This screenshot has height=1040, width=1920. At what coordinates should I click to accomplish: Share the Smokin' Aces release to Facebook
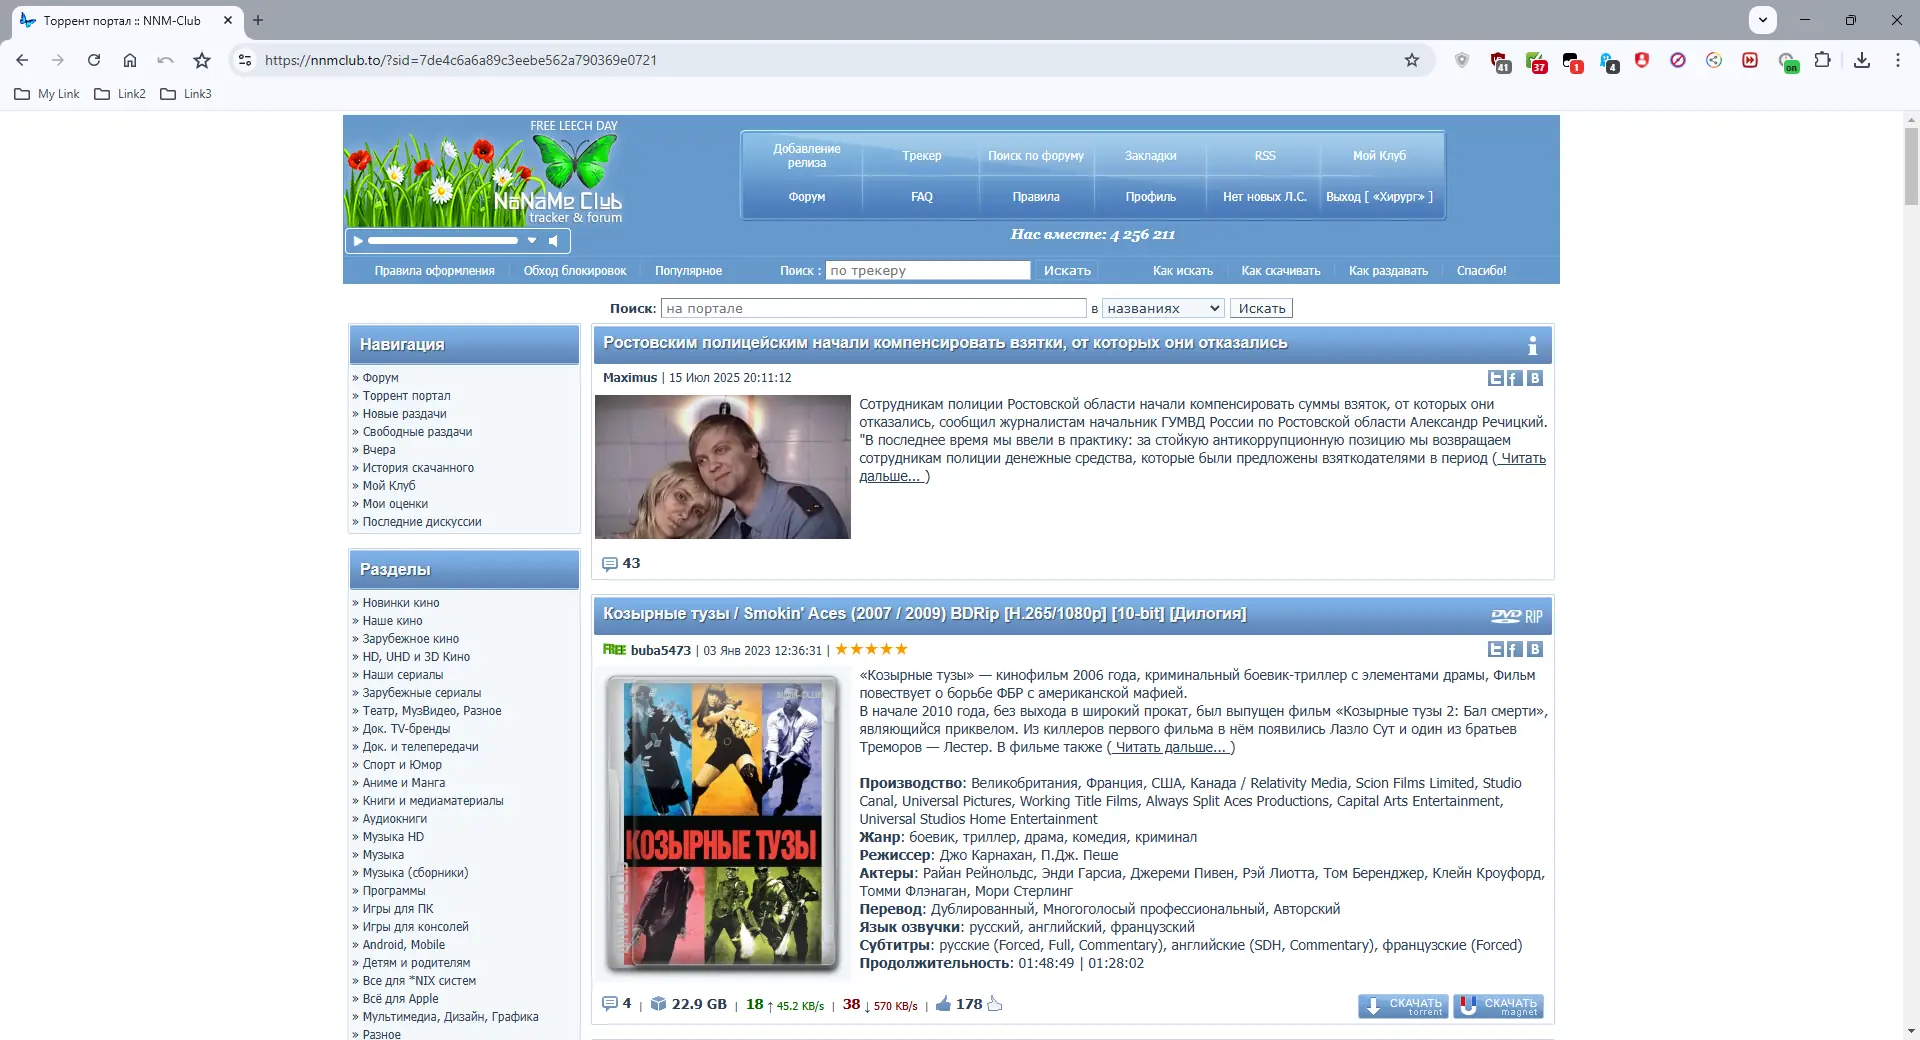(x=1513, y=649)
